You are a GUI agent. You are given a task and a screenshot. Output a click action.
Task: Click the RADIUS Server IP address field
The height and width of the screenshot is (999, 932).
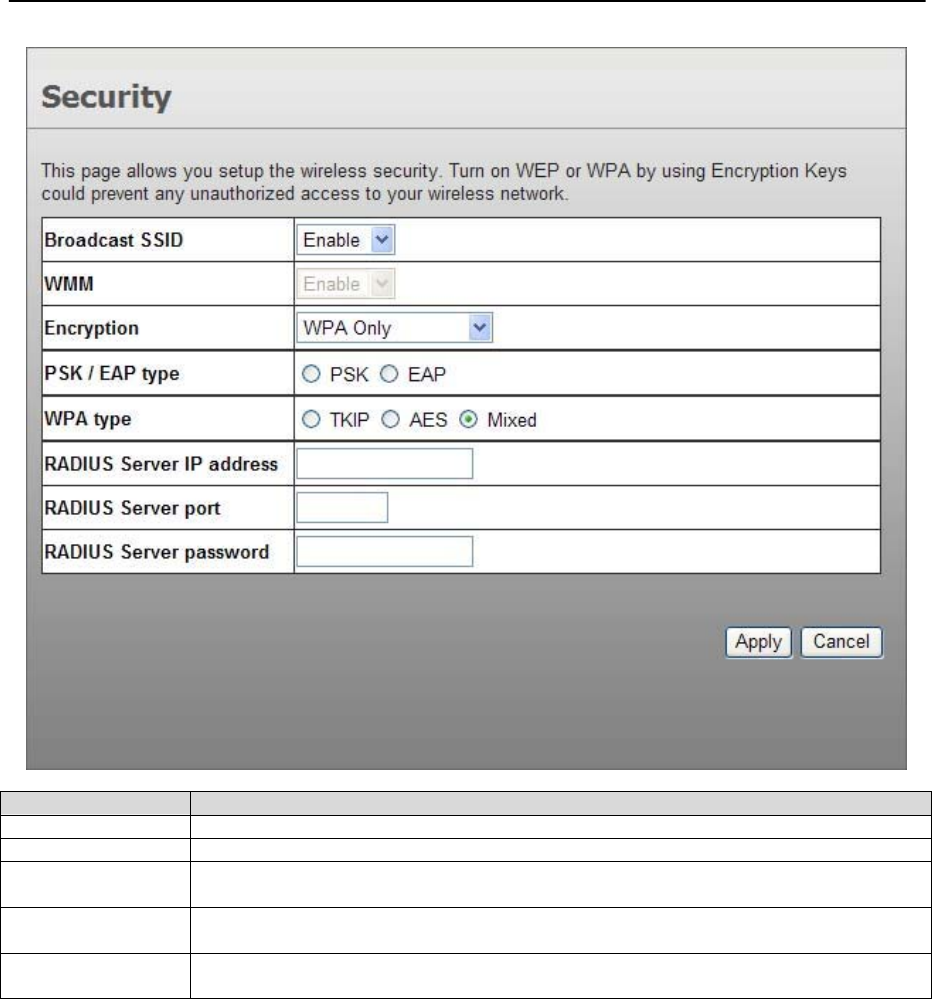coord(384,464)
